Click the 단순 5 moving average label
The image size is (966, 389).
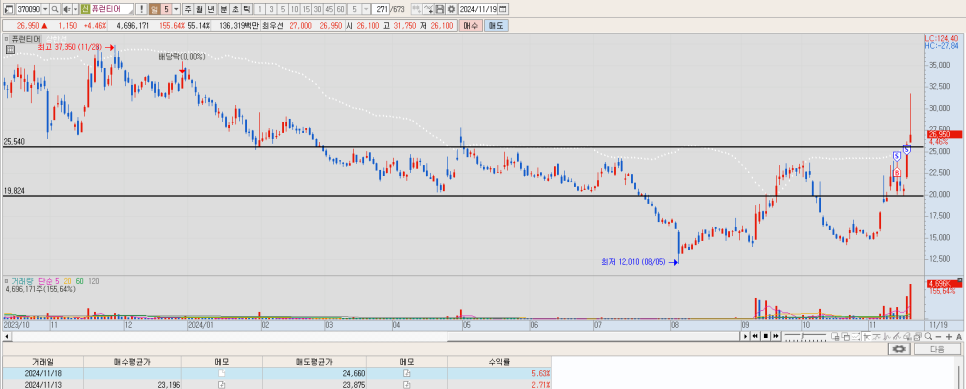coord(48,281)
